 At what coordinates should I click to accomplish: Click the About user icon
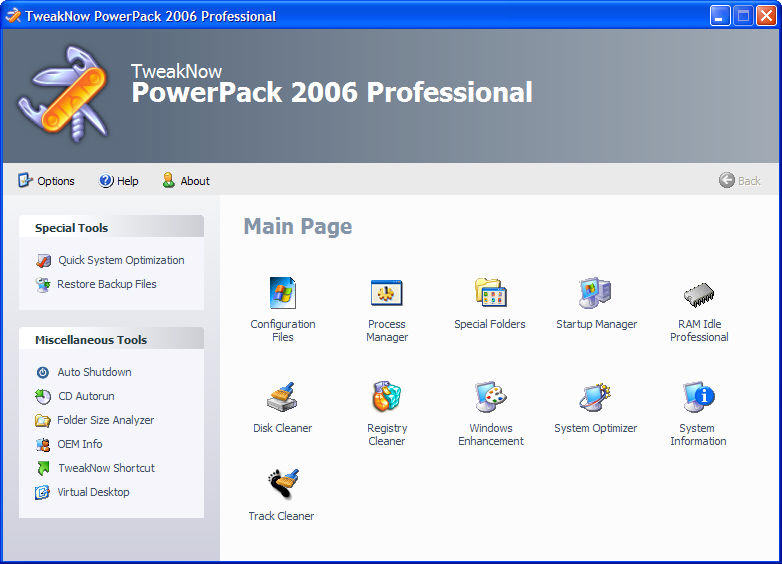pyautogui.click(x=169, y=181)
